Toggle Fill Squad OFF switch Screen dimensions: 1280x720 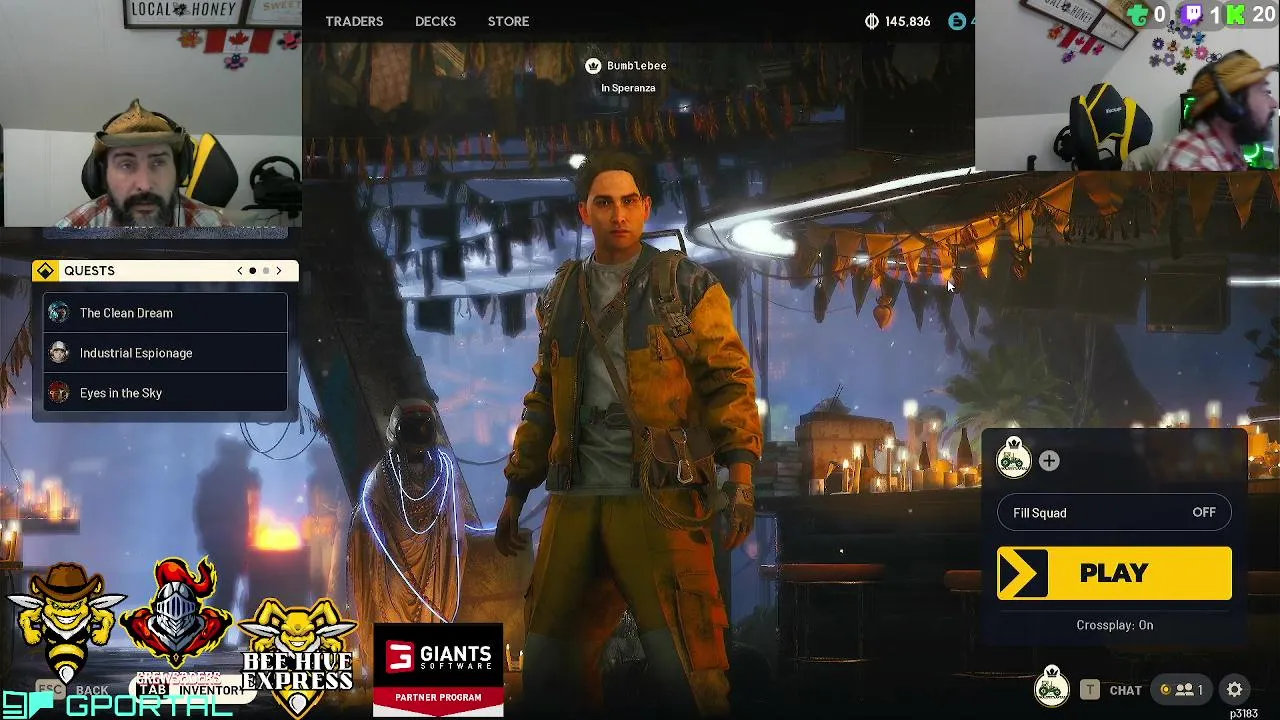1114,513
